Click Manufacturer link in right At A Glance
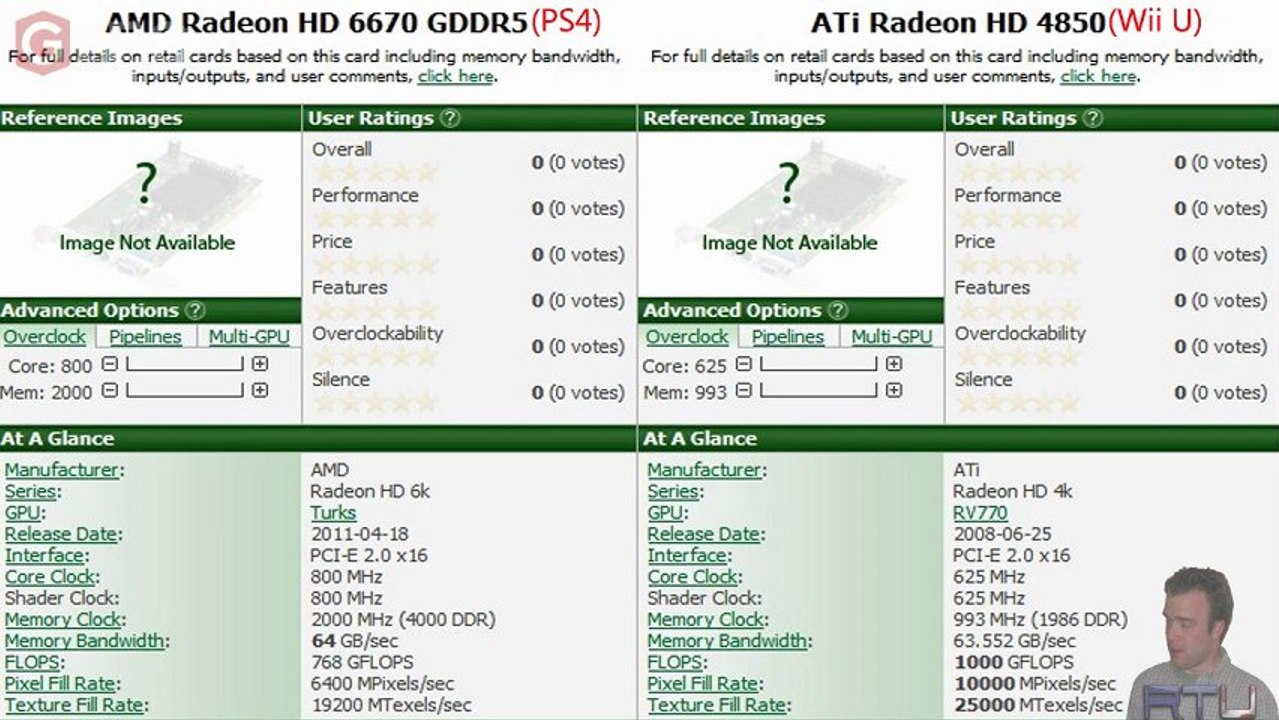The width and height of the screenshot is (1279, 720). [x=705, y=470]
